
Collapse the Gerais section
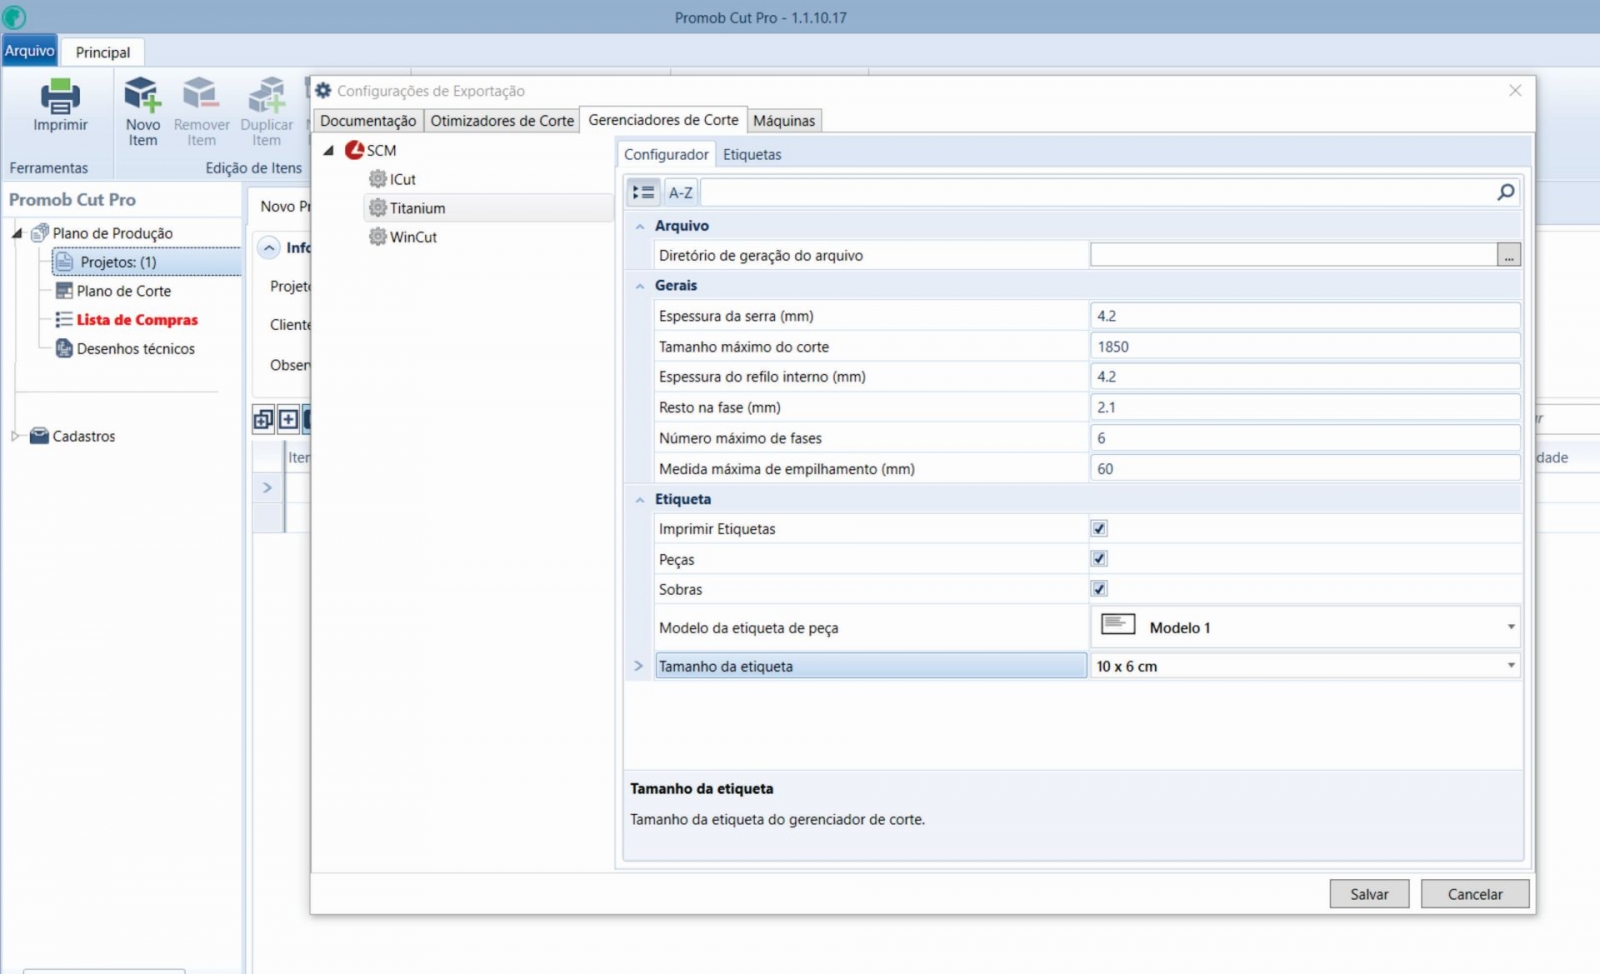(x=640, y=286)
